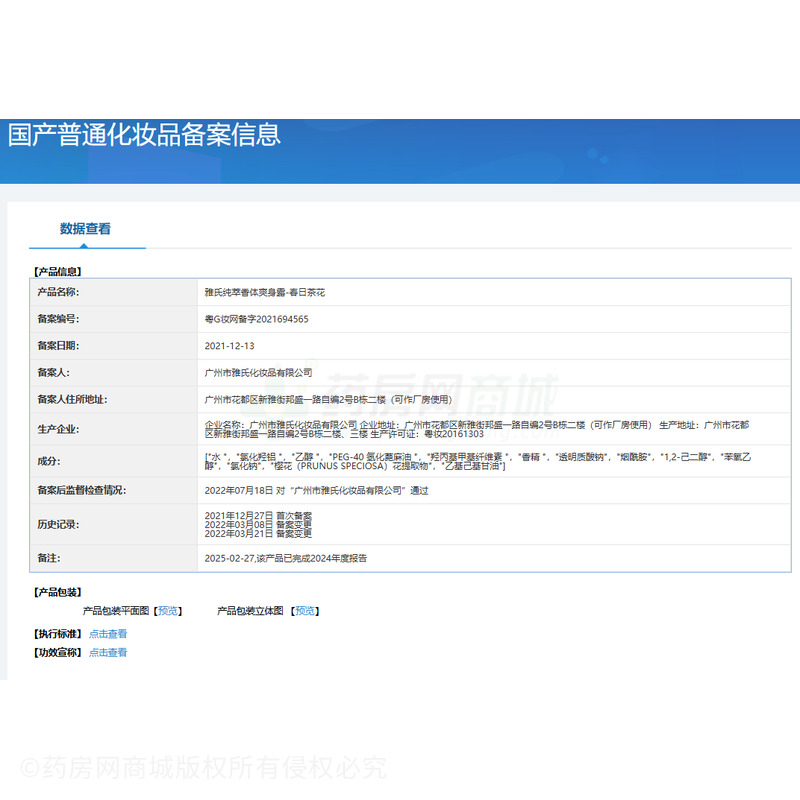
Task: Click the 成分 ingredient list text
Action: pyautogui.click(x=476, y=461)
